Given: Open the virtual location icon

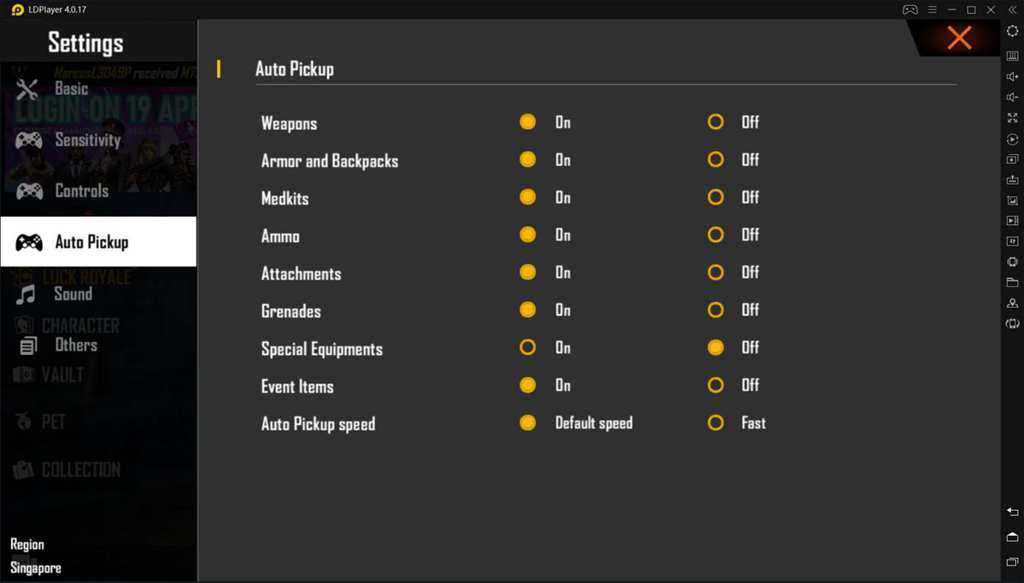Looking at the screenshot, I should [x=1011, y=303].
